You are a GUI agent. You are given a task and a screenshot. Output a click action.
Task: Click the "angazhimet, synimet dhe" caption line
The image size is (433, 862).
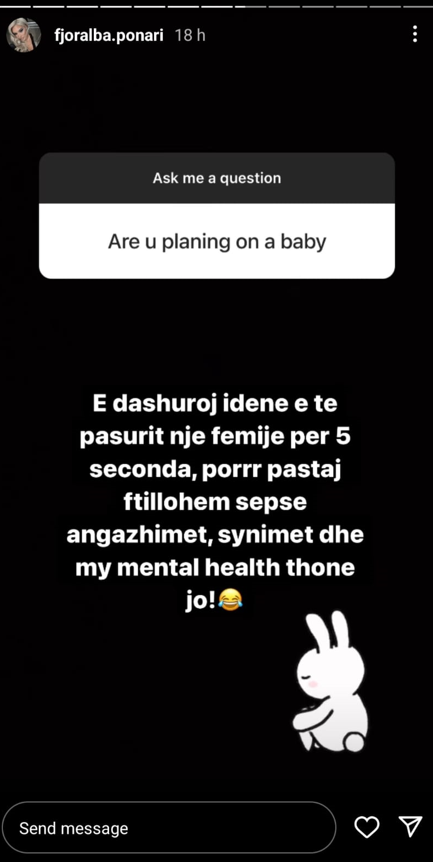pos(215,535)
